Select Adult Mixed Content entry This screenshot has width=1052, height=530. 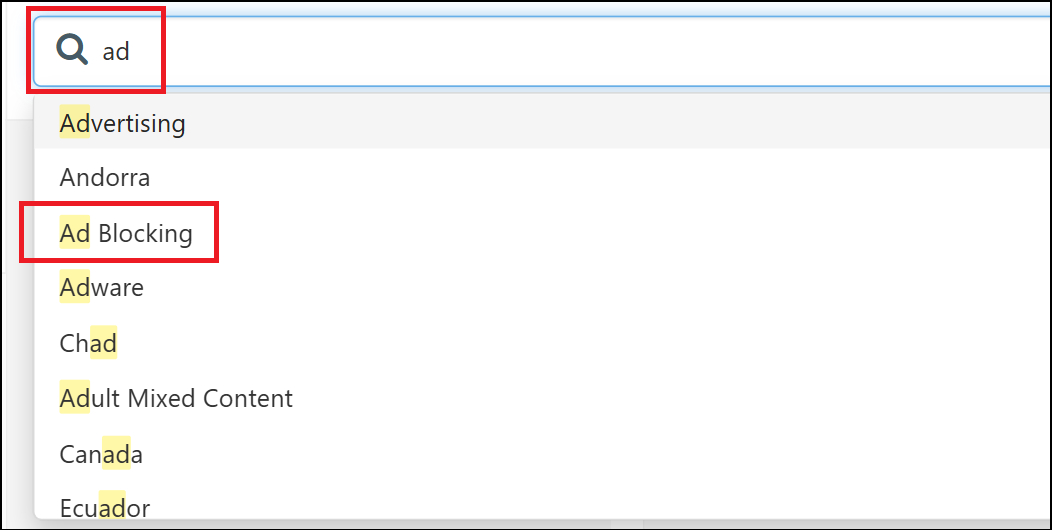541,398
